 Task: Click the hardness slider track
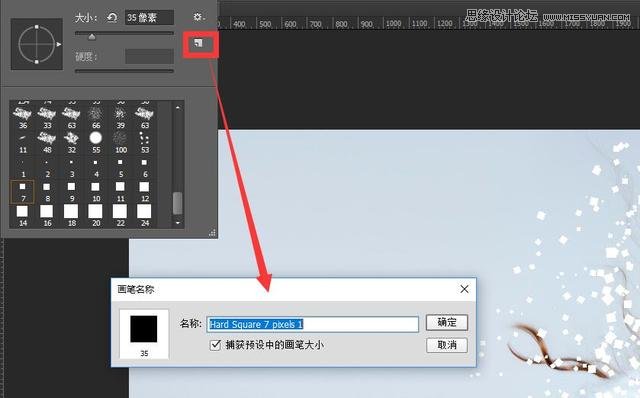point(124,71)
